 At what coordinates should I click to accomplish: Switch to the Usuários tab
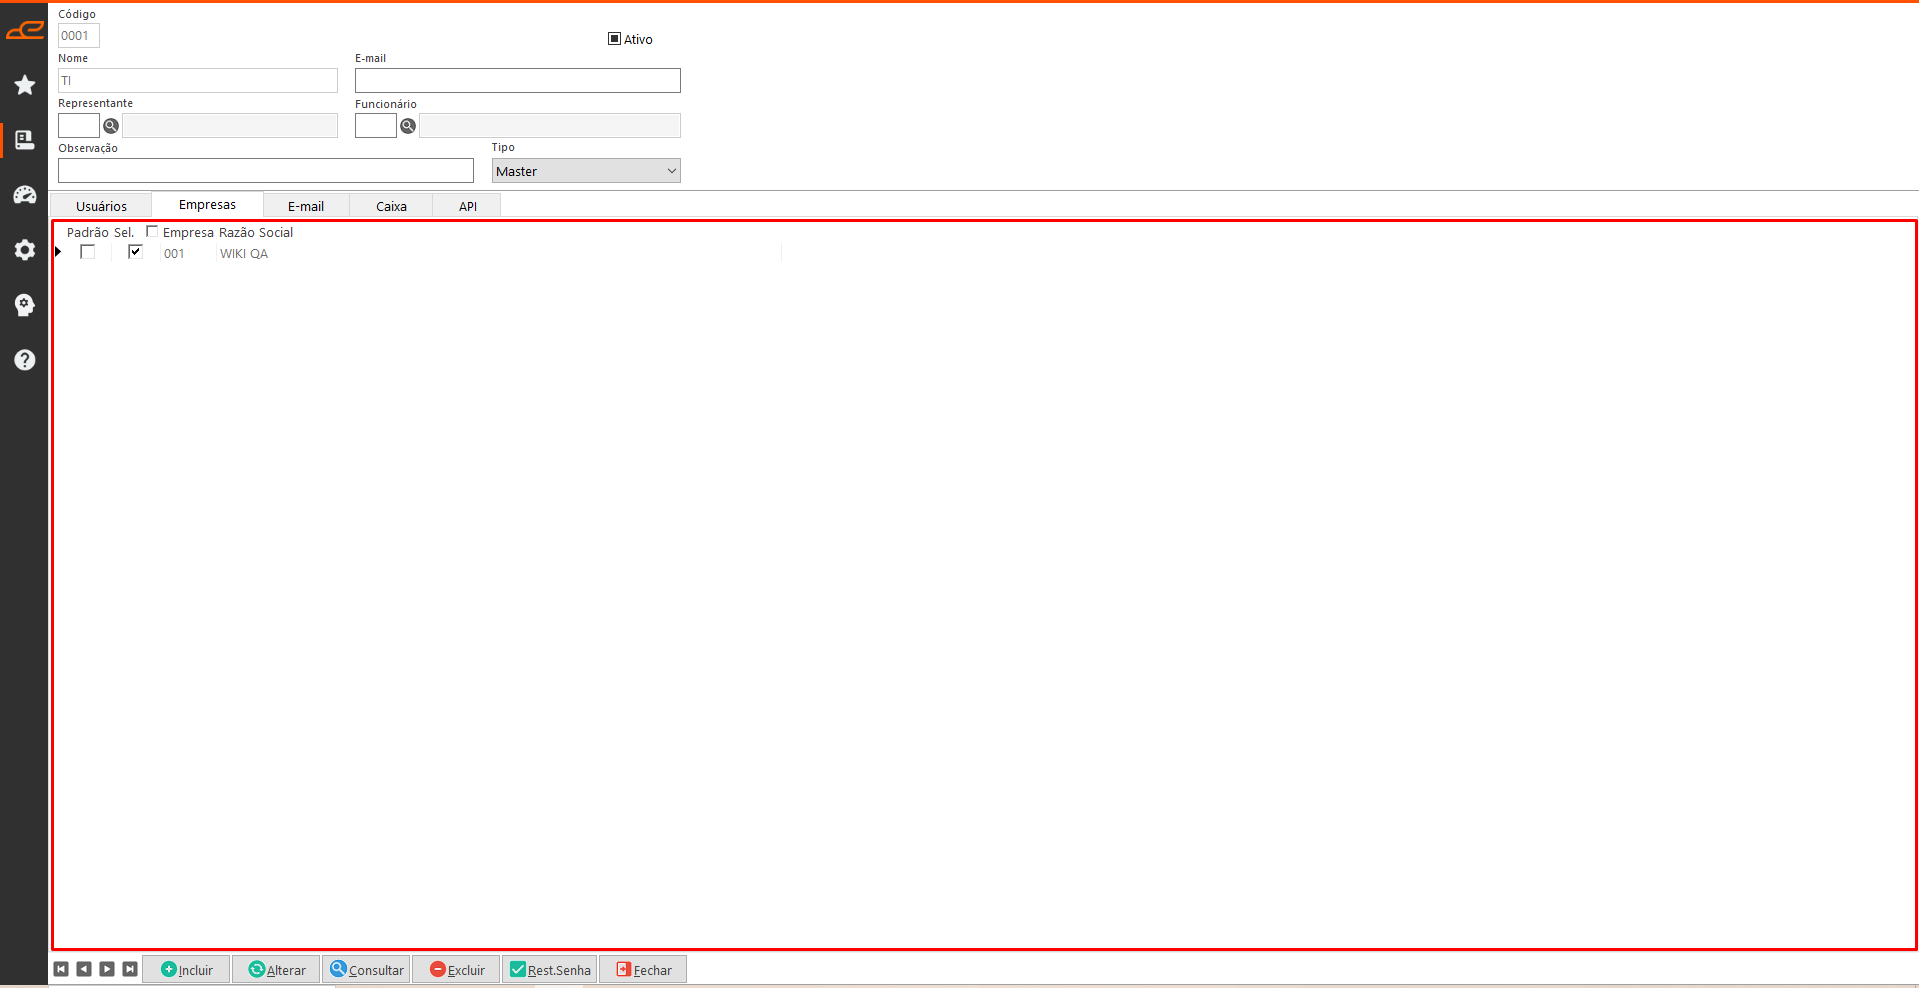(101, 206)
